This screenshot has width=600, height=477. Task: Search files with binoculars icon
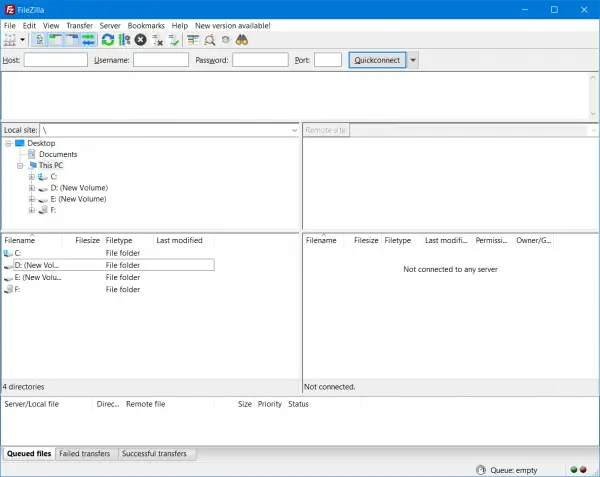[x=242, y=40]
